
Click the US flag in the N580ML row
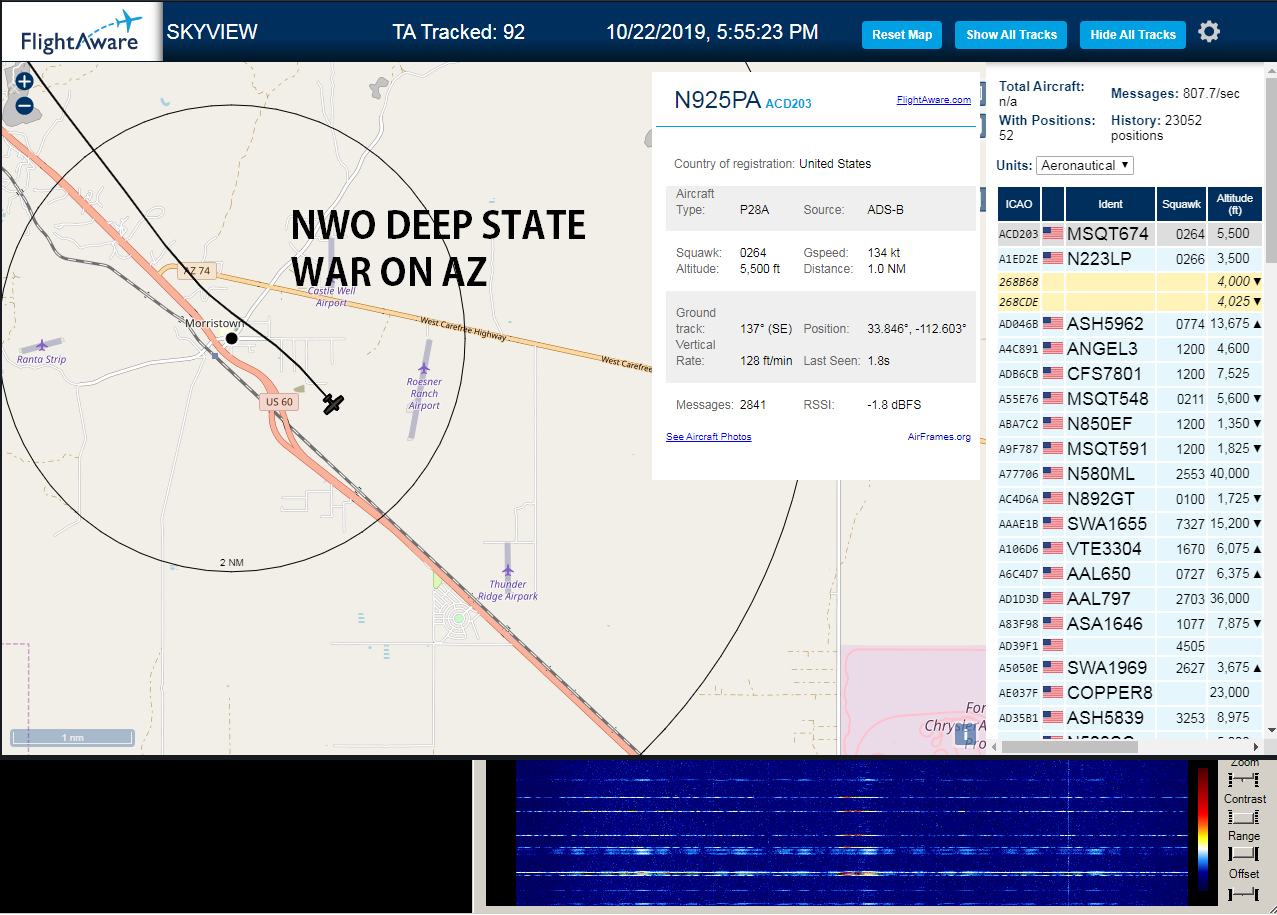coord(1053,473)
